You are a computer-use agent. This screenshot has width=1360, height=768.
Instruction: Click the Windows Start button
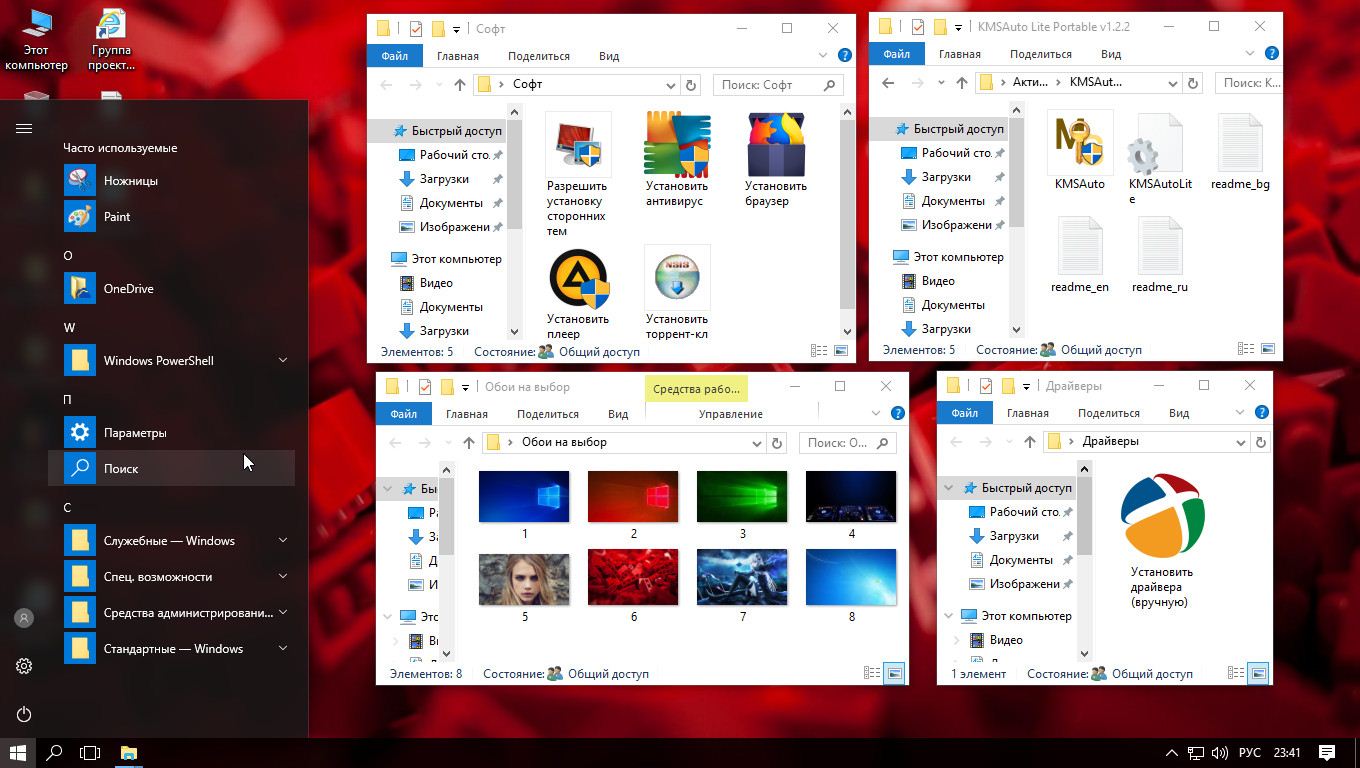[x=18, y=752]
